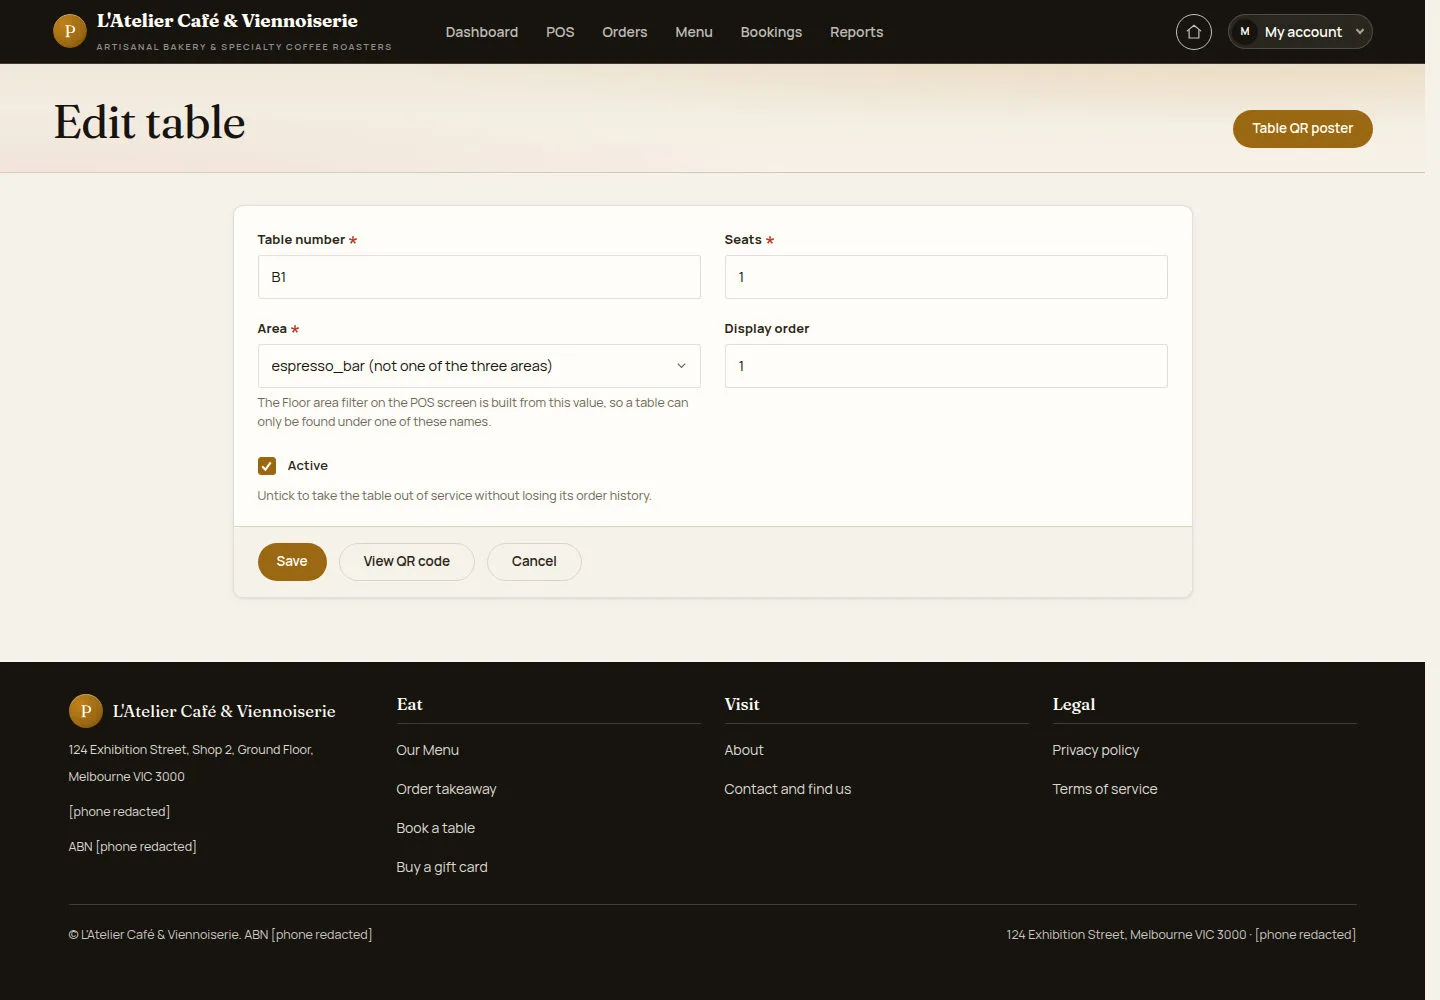Click the 'Active' checkbox label
1440x1000 pixels.
[308, 466]
